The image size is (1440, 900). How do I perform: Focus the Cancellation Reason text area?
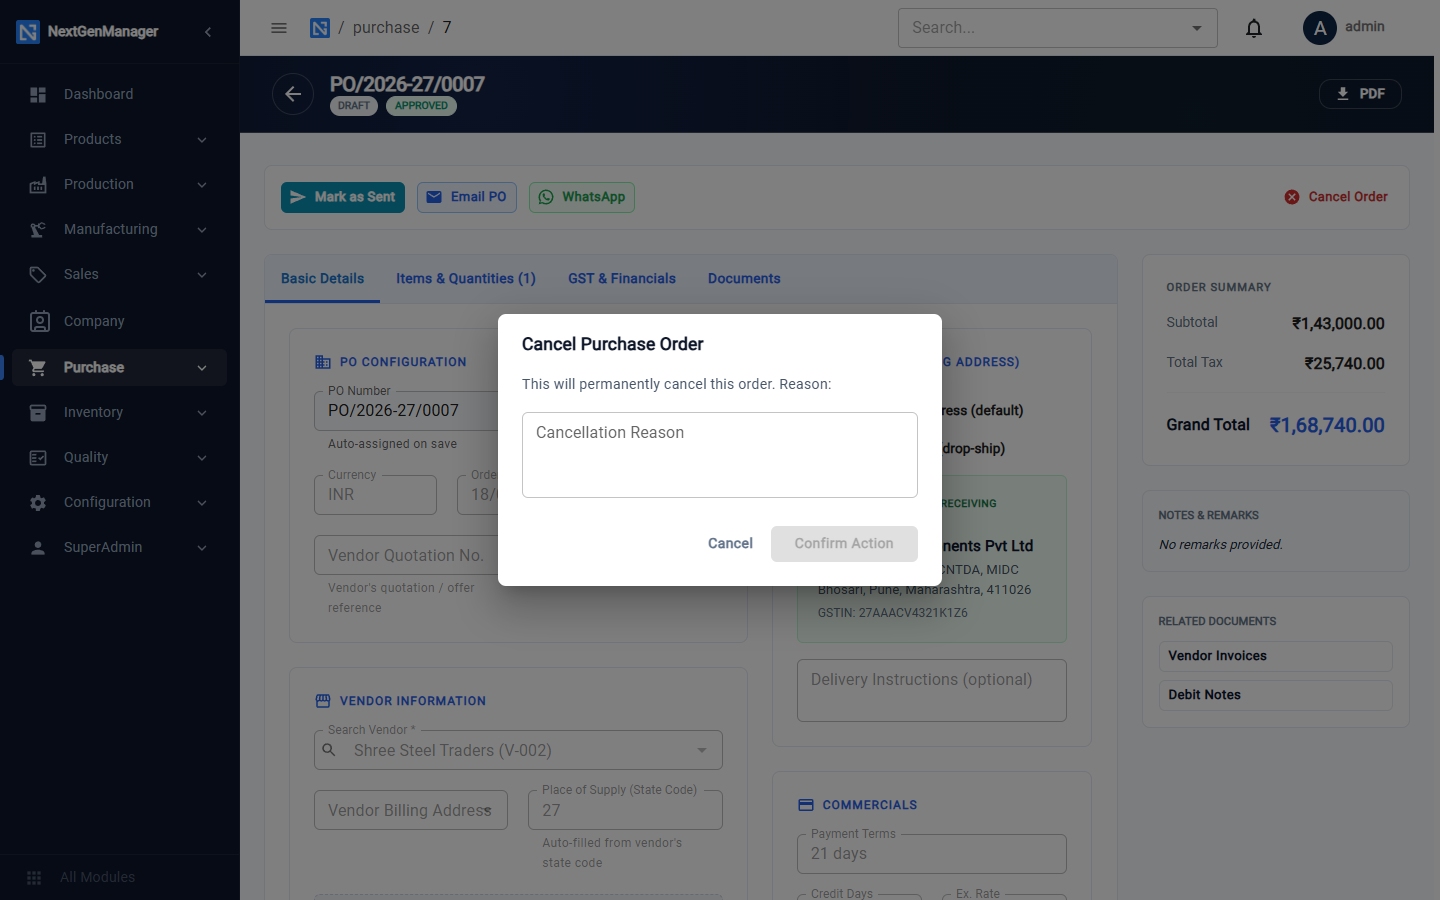click(x=720, y=455)
